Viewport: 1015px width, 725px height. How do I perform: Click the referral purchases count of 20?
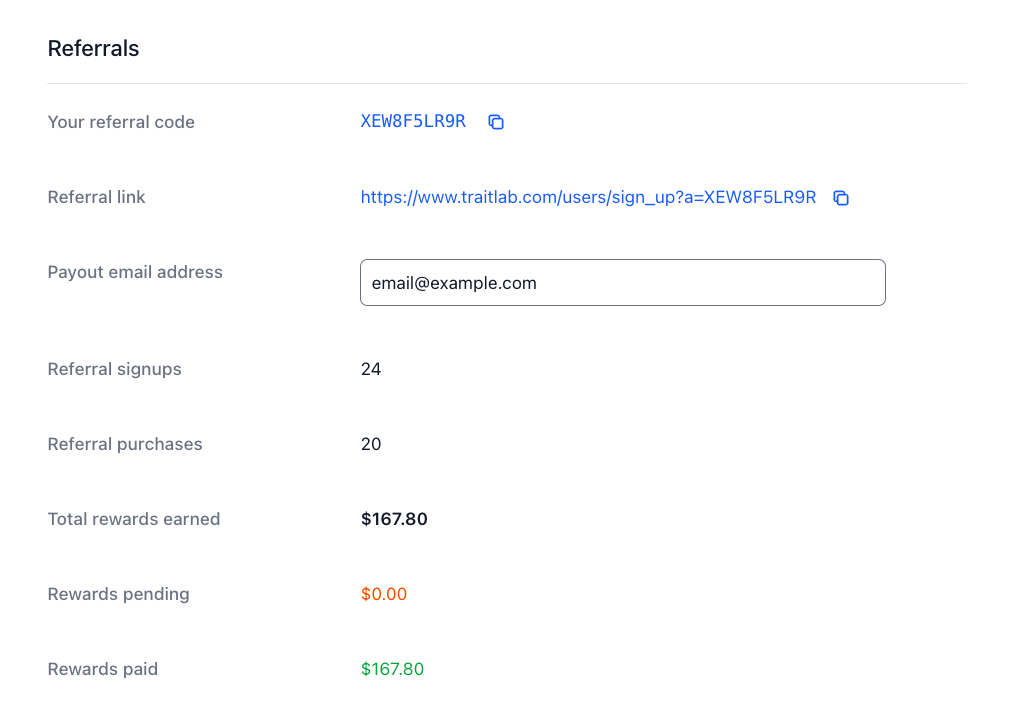[371, 444]
